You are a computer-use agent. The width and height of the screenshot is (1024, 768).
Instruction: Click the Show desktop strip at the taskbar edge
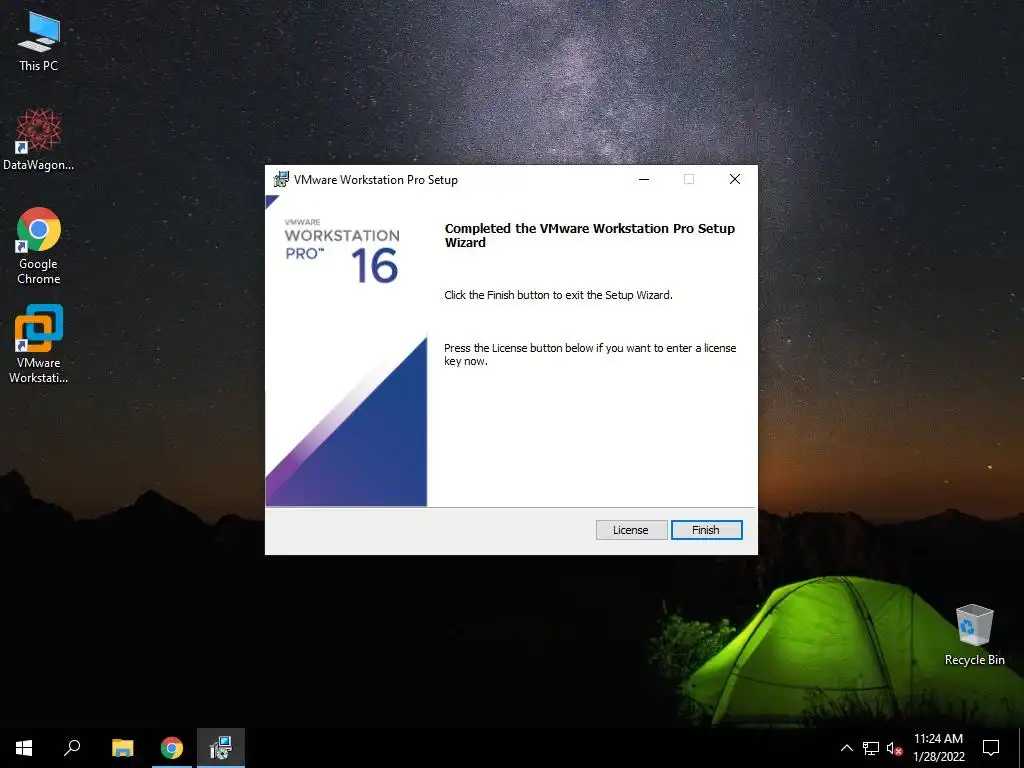click(x=1021, y=748)
